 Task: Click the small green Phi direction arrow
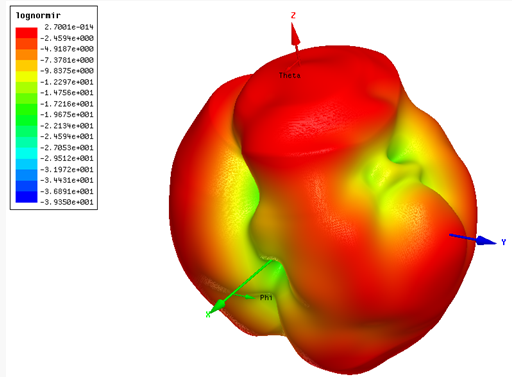(246, 296)
